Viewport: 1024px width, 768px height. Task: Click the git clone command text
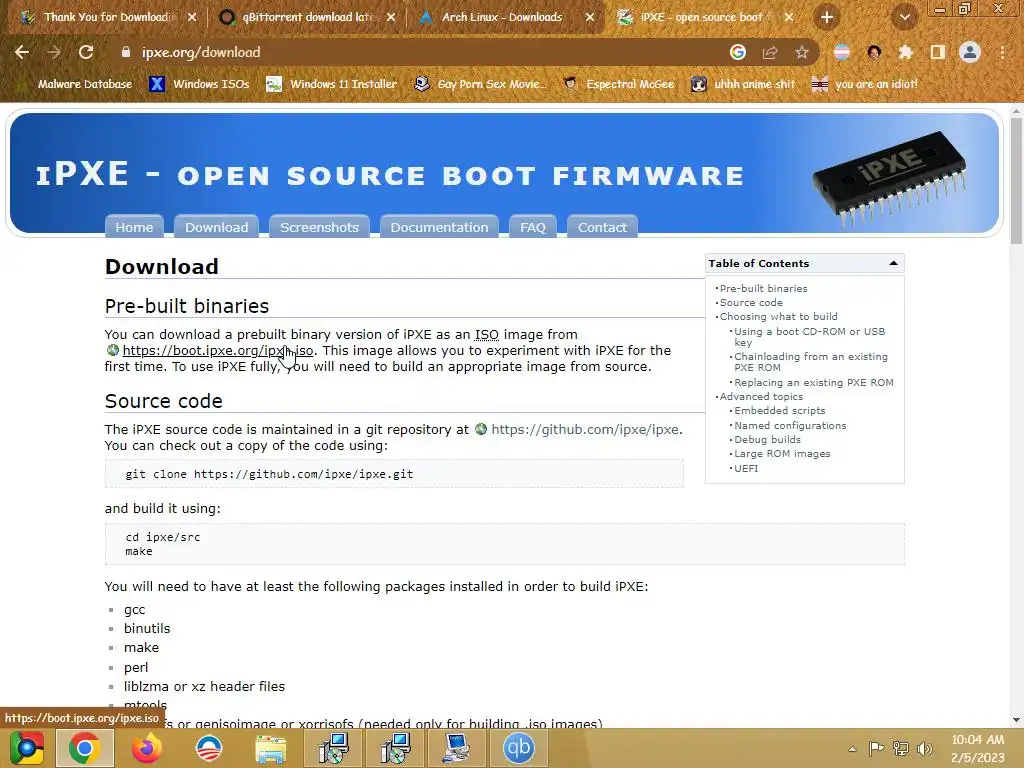[269, 474]
